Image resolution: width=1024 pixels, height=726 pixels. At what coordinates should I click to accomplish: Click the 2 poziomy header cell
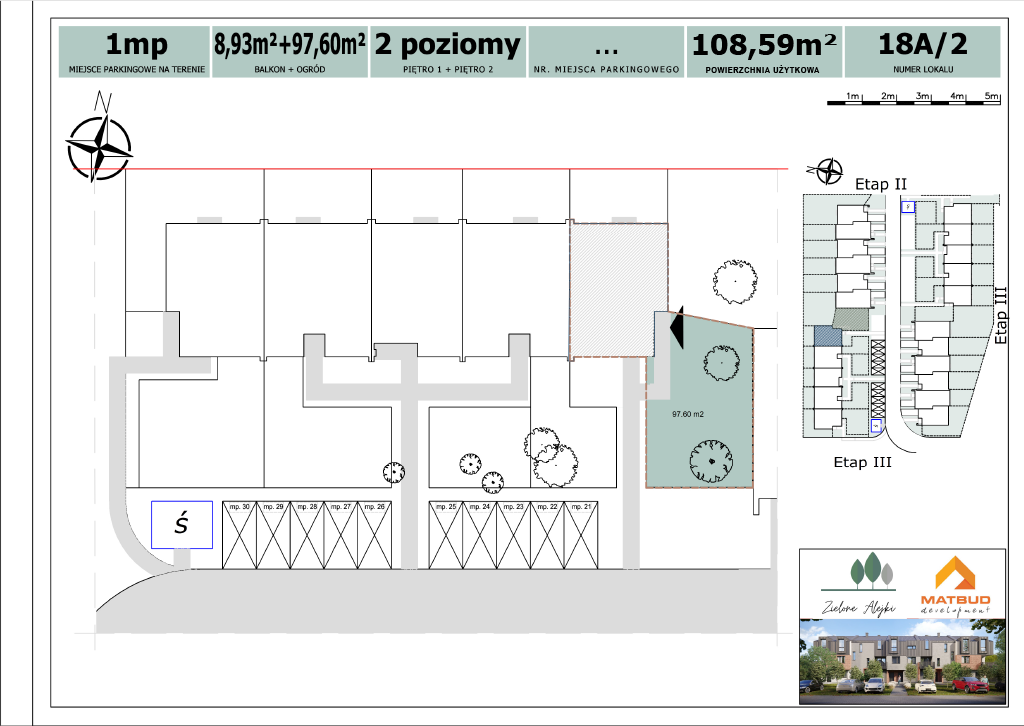click(x=447, y=52)
